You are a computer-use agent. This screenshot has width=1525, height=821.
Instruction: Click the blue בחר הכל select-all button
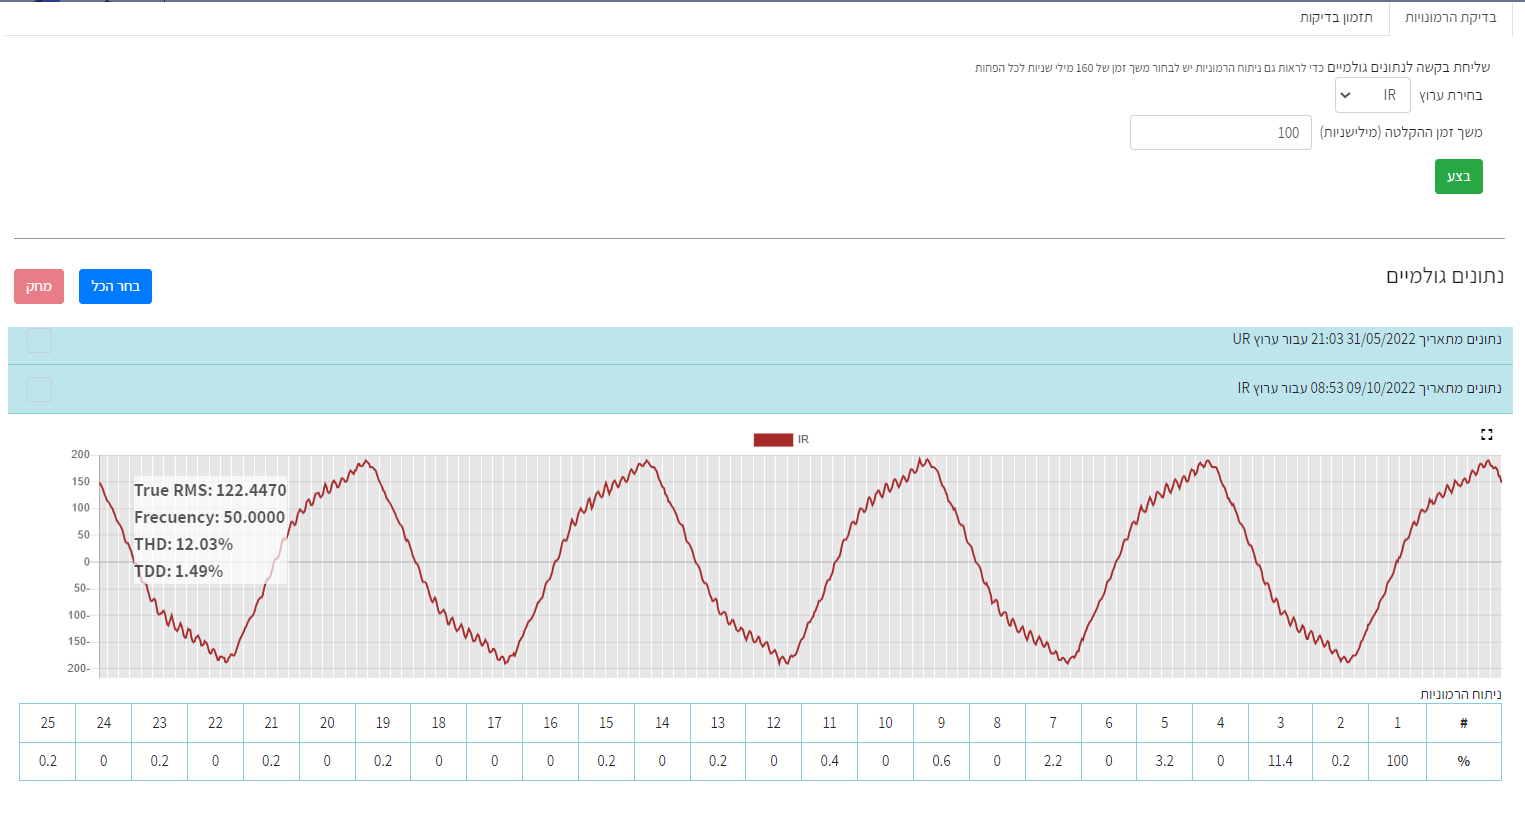pos(115,286)
